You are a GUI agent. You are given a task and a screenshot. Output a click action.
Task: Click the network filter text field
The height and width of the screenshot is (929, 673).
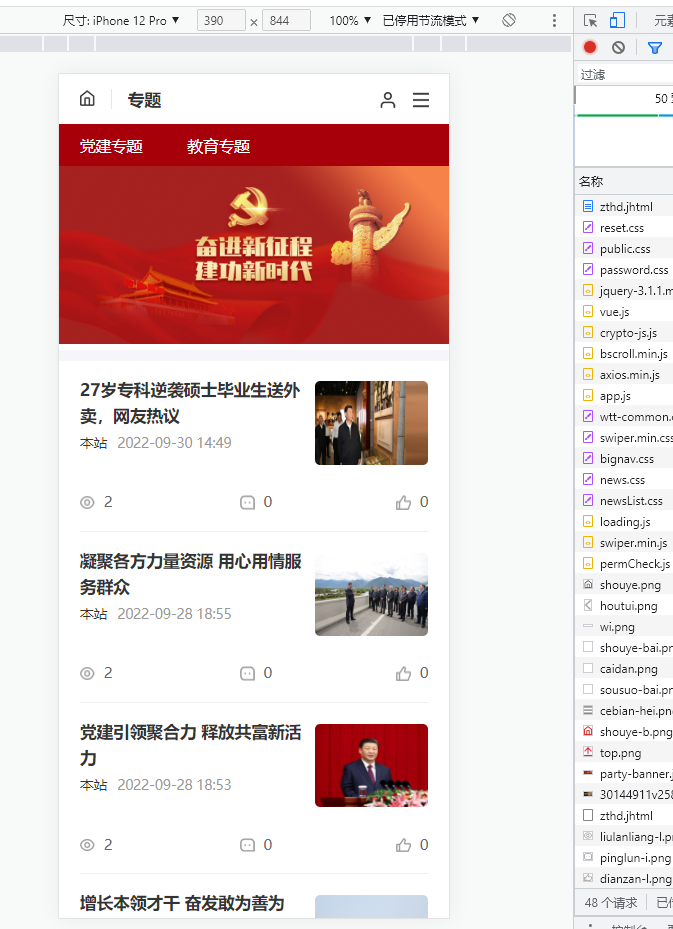point(625,74)
